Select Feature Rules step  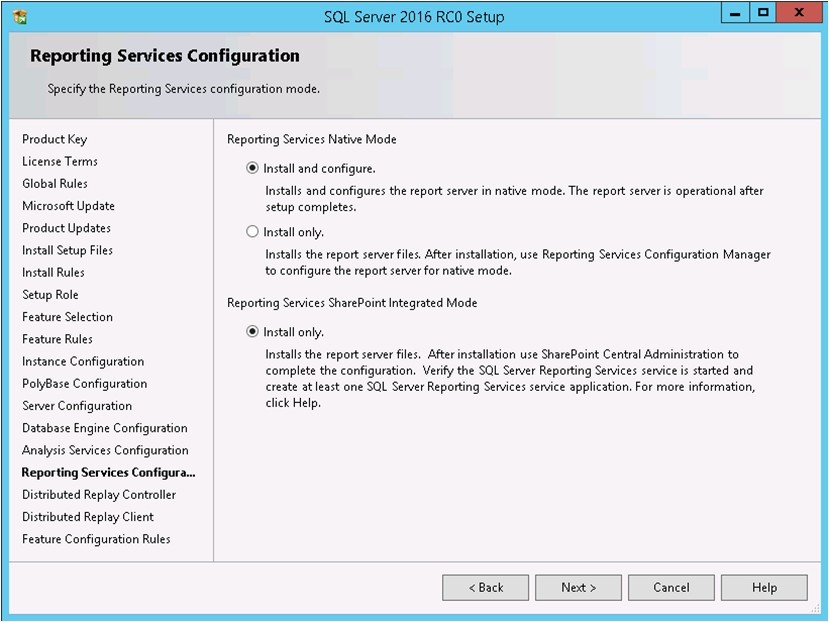tap(57, 339)
